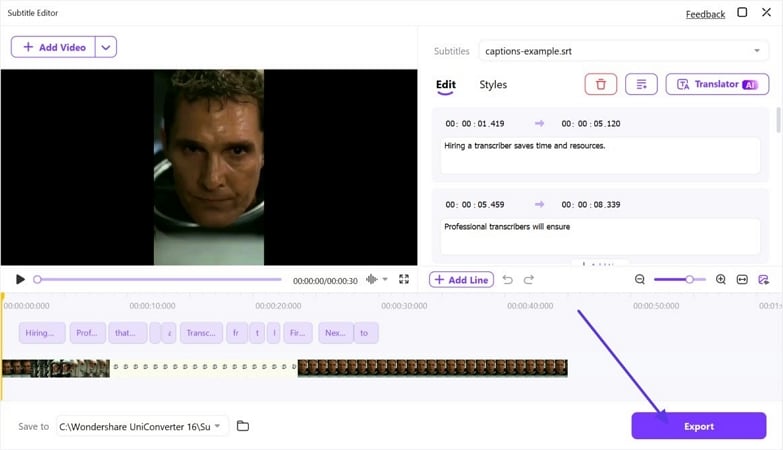Click the subtitle list options icon
This screenshot has width=783, height=450.
[x=641, y=84]
